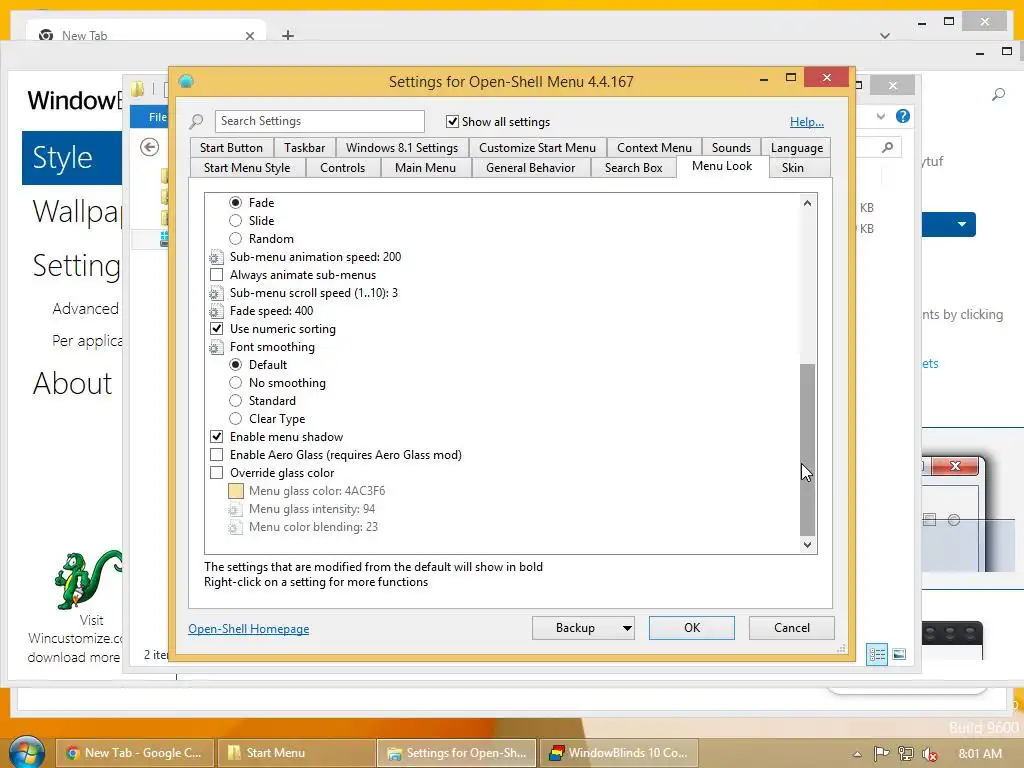Open the Open-Shell Homepage link
Viewport: 1024px width, 768px height.
[249, 629]
